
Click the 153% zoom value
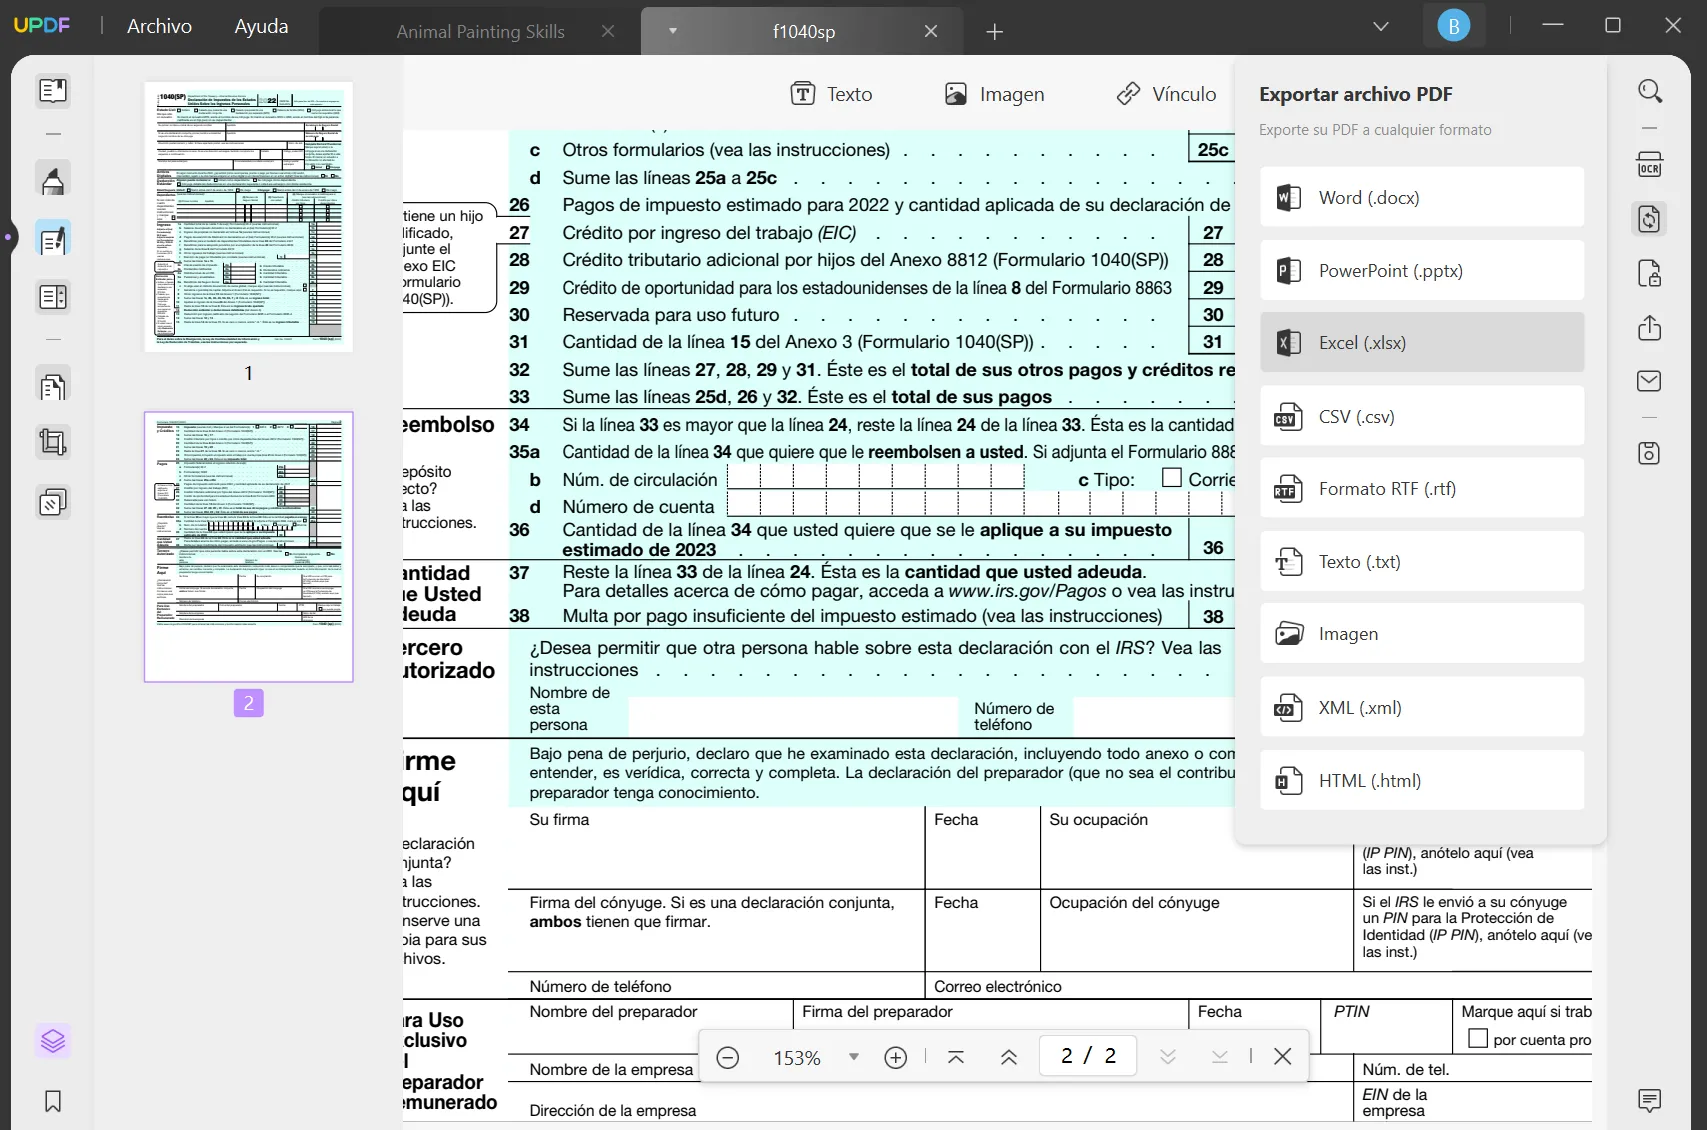(797, 1058)
